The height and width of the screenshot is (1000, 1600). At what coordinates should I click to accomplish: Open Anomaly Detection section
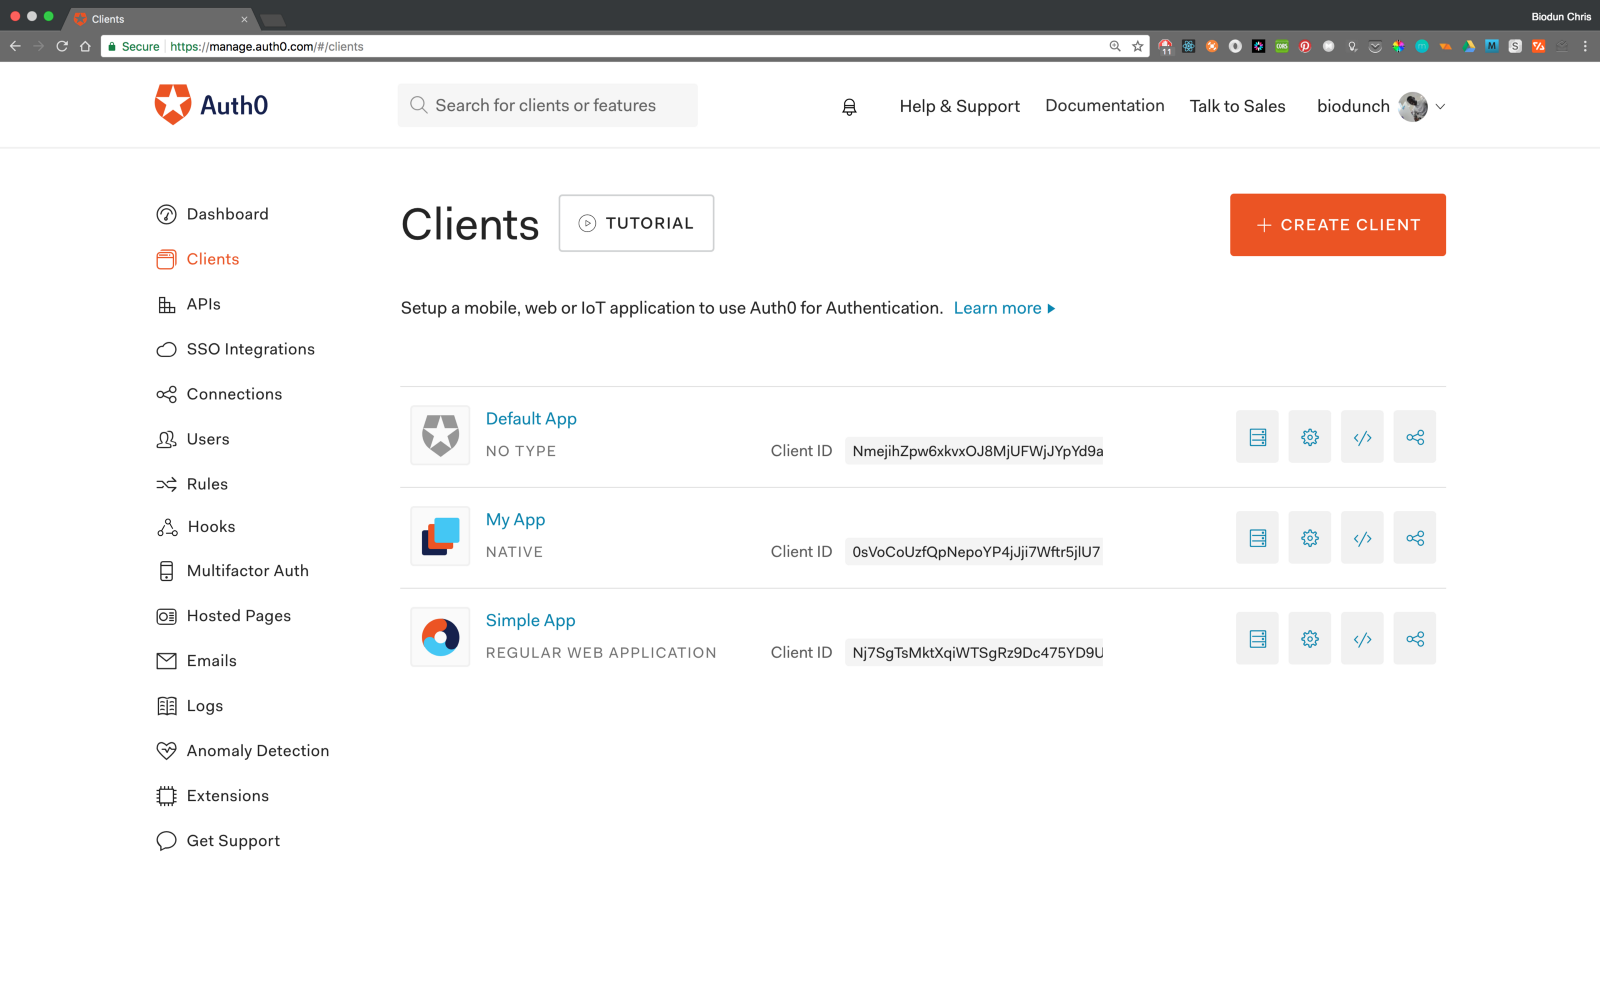pyautogui.click(x=243, y=751)
